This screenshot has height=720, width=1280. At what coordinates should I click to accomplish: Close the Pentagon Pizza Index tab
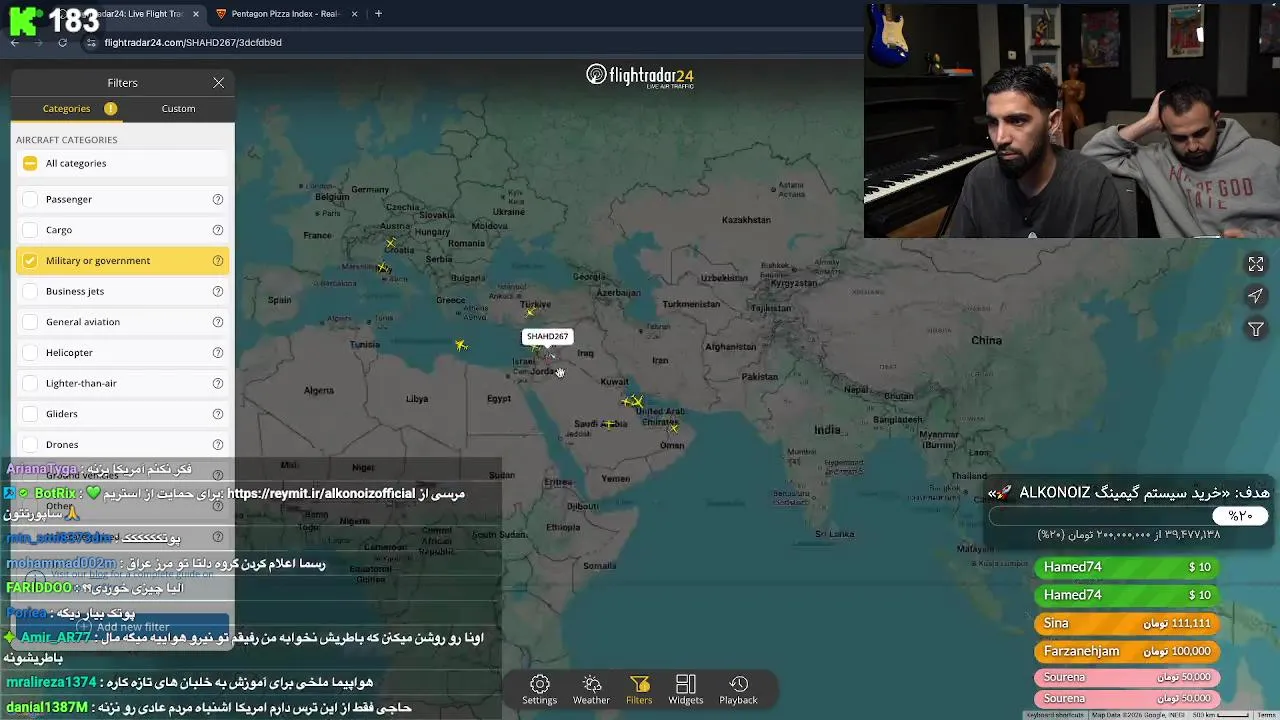pos(354,14)
